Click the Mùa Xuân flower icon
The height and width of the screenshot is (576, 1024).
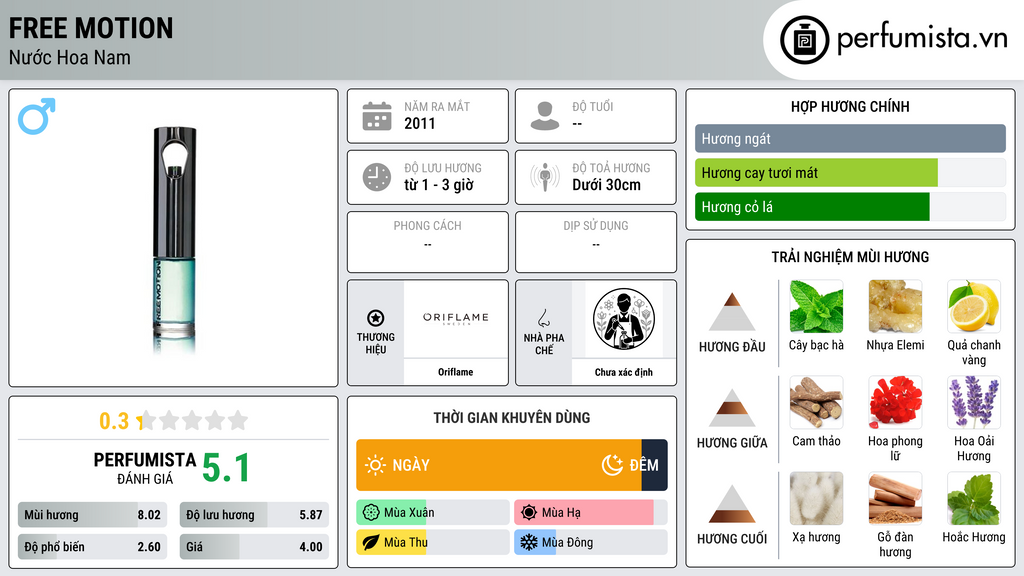(371, 513)
